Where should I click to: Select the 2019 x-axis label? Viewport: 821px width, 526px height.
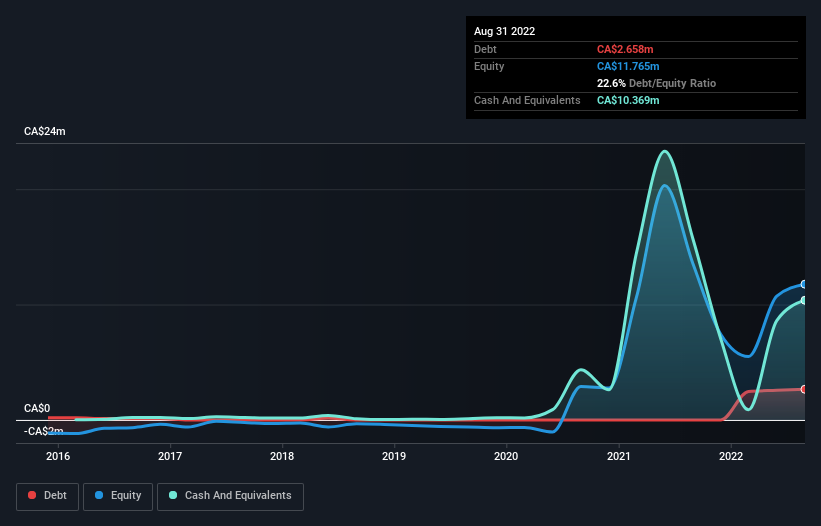pos(394,456)
